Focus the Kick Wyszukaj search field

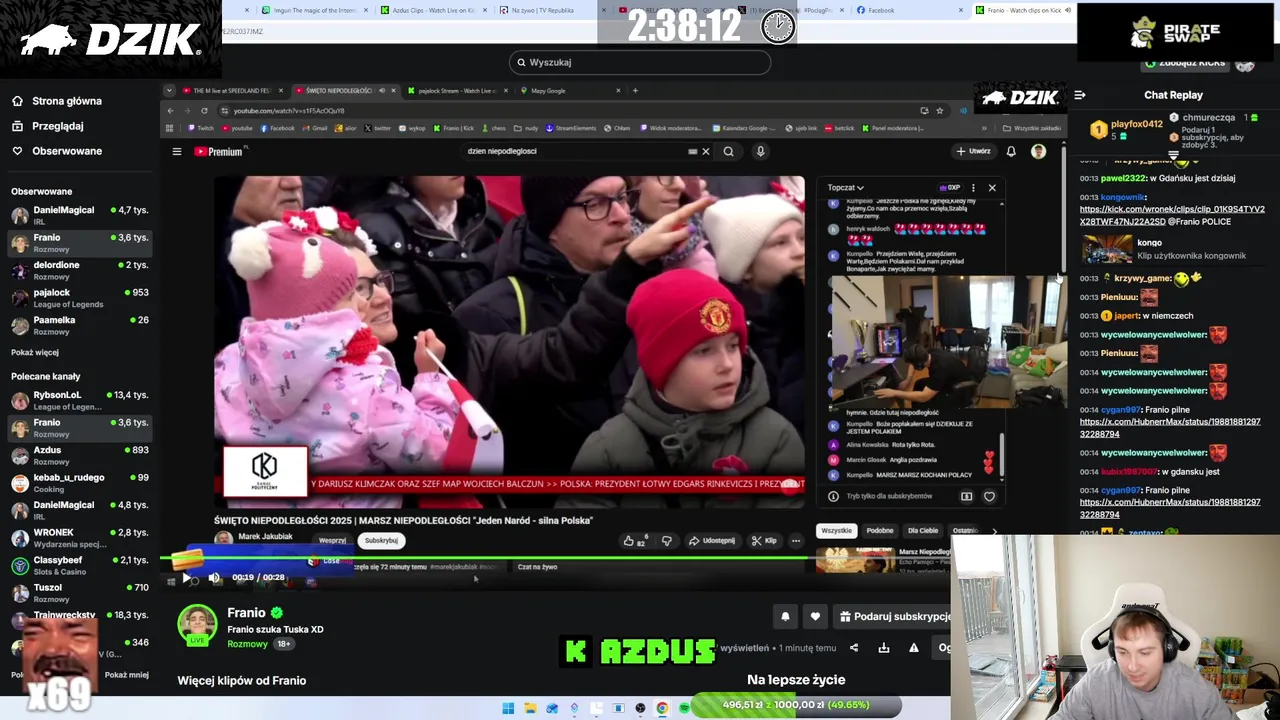[x=640, y=62]
